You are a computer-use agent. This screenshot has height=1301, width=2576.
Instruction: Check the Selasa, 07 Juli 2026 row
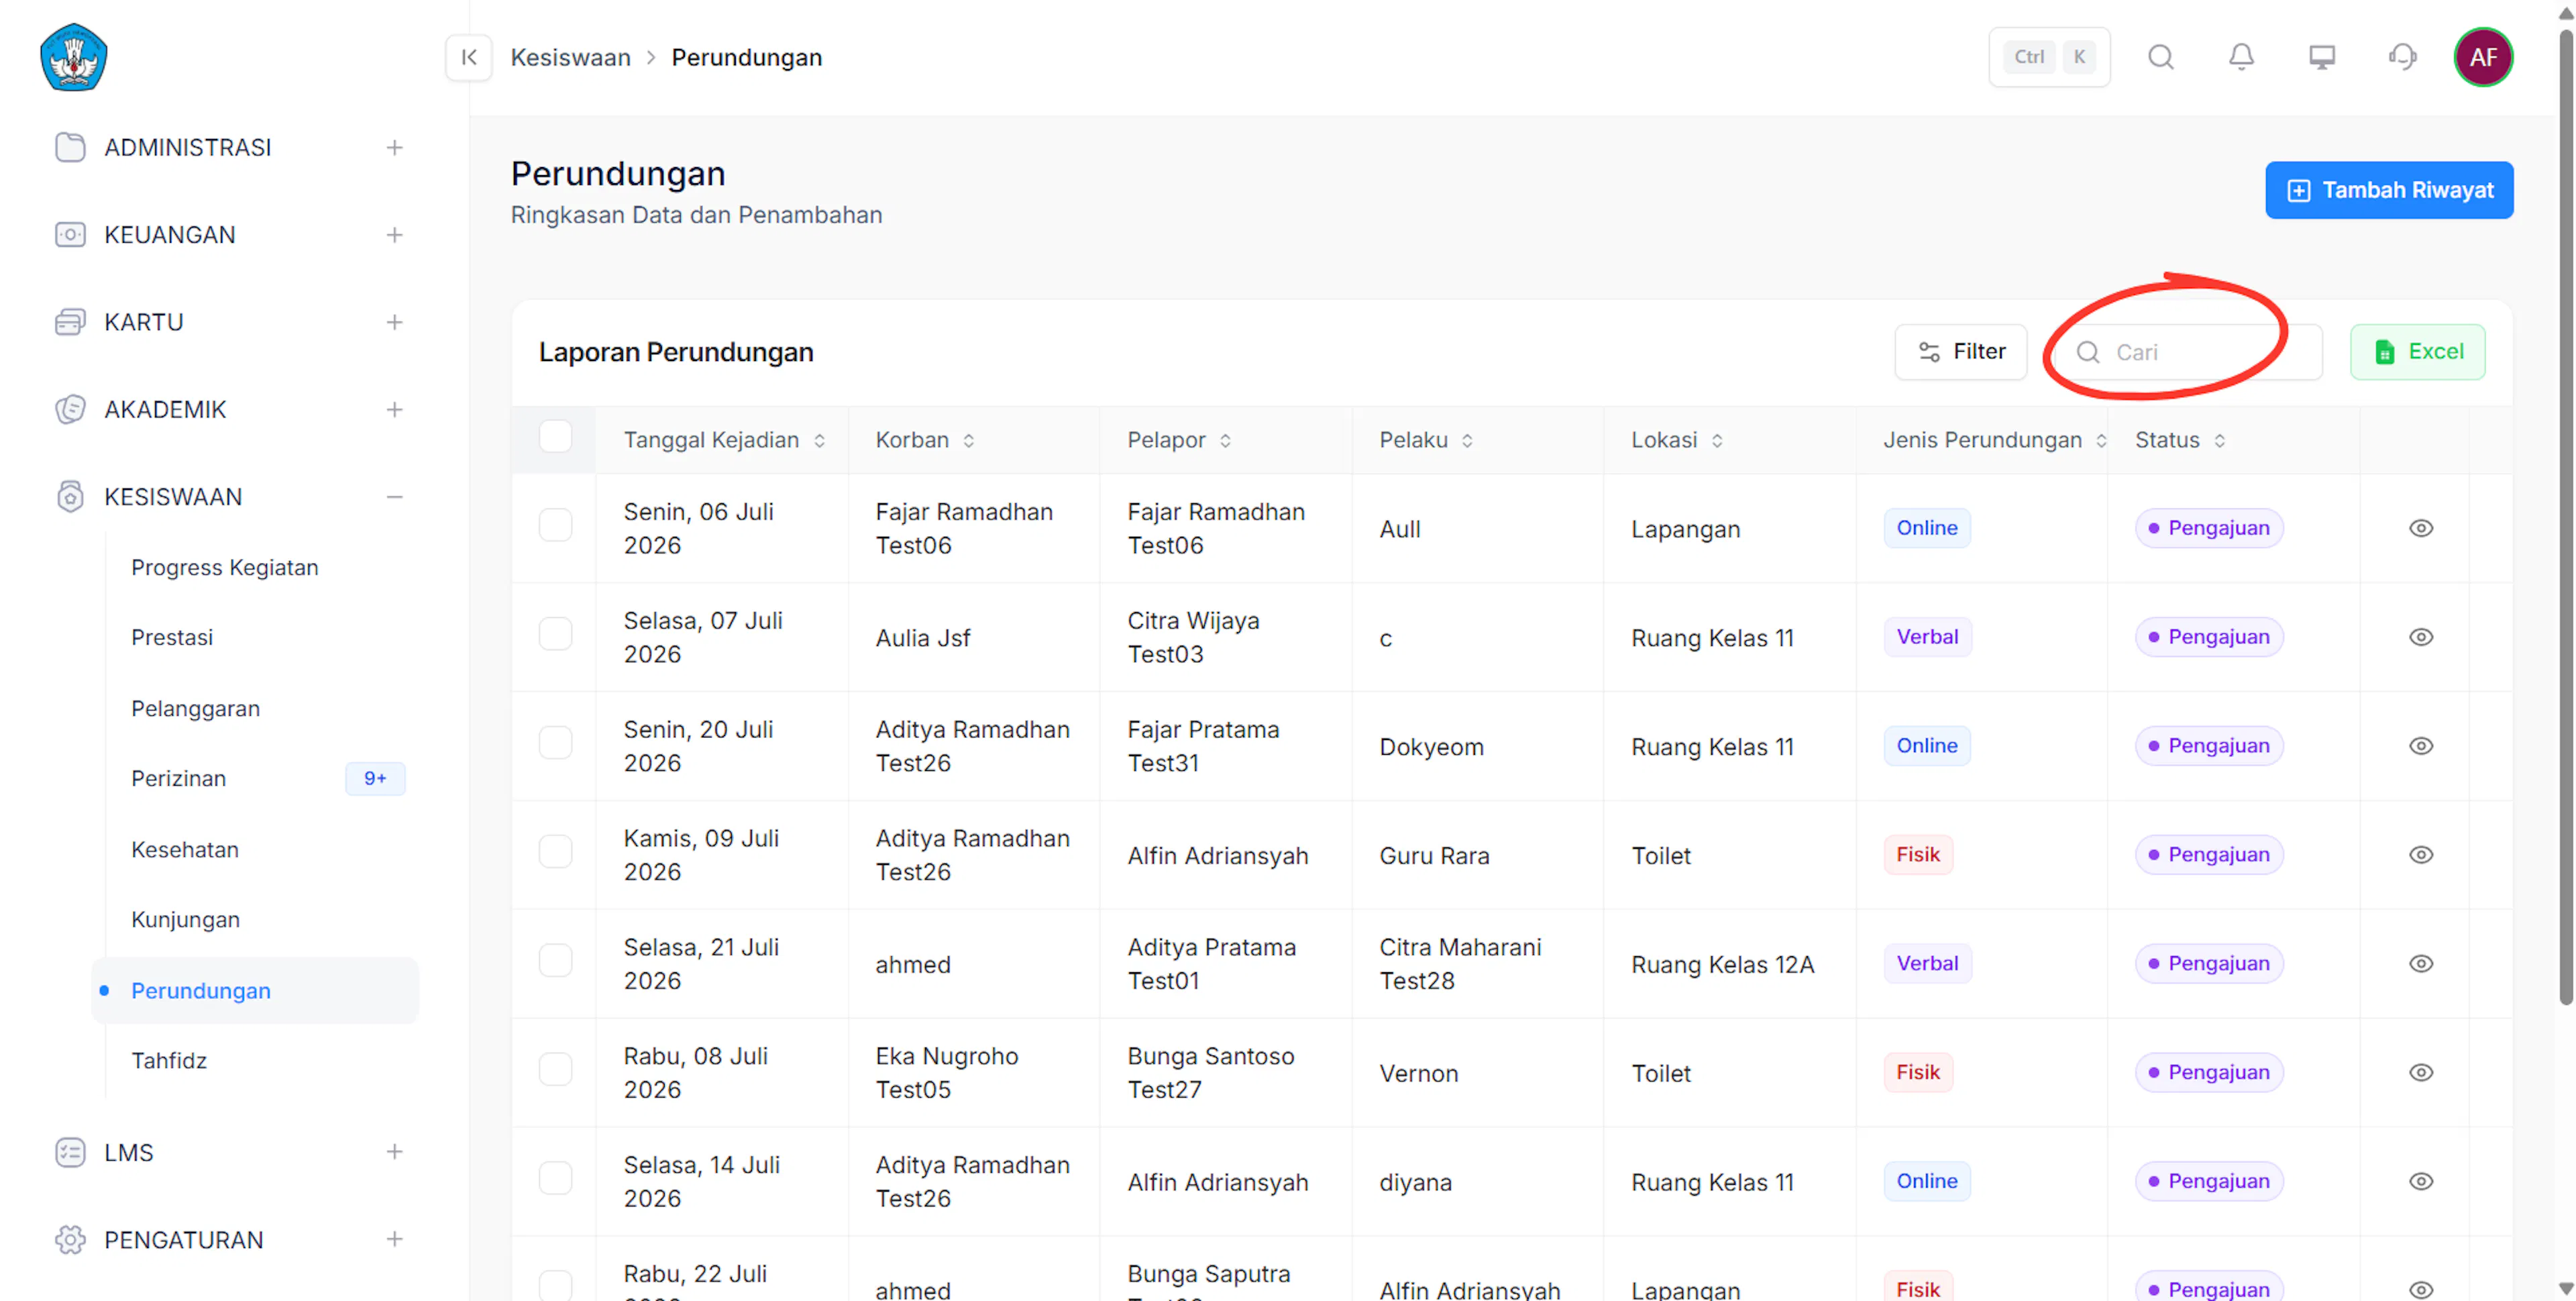pos(555,634)
